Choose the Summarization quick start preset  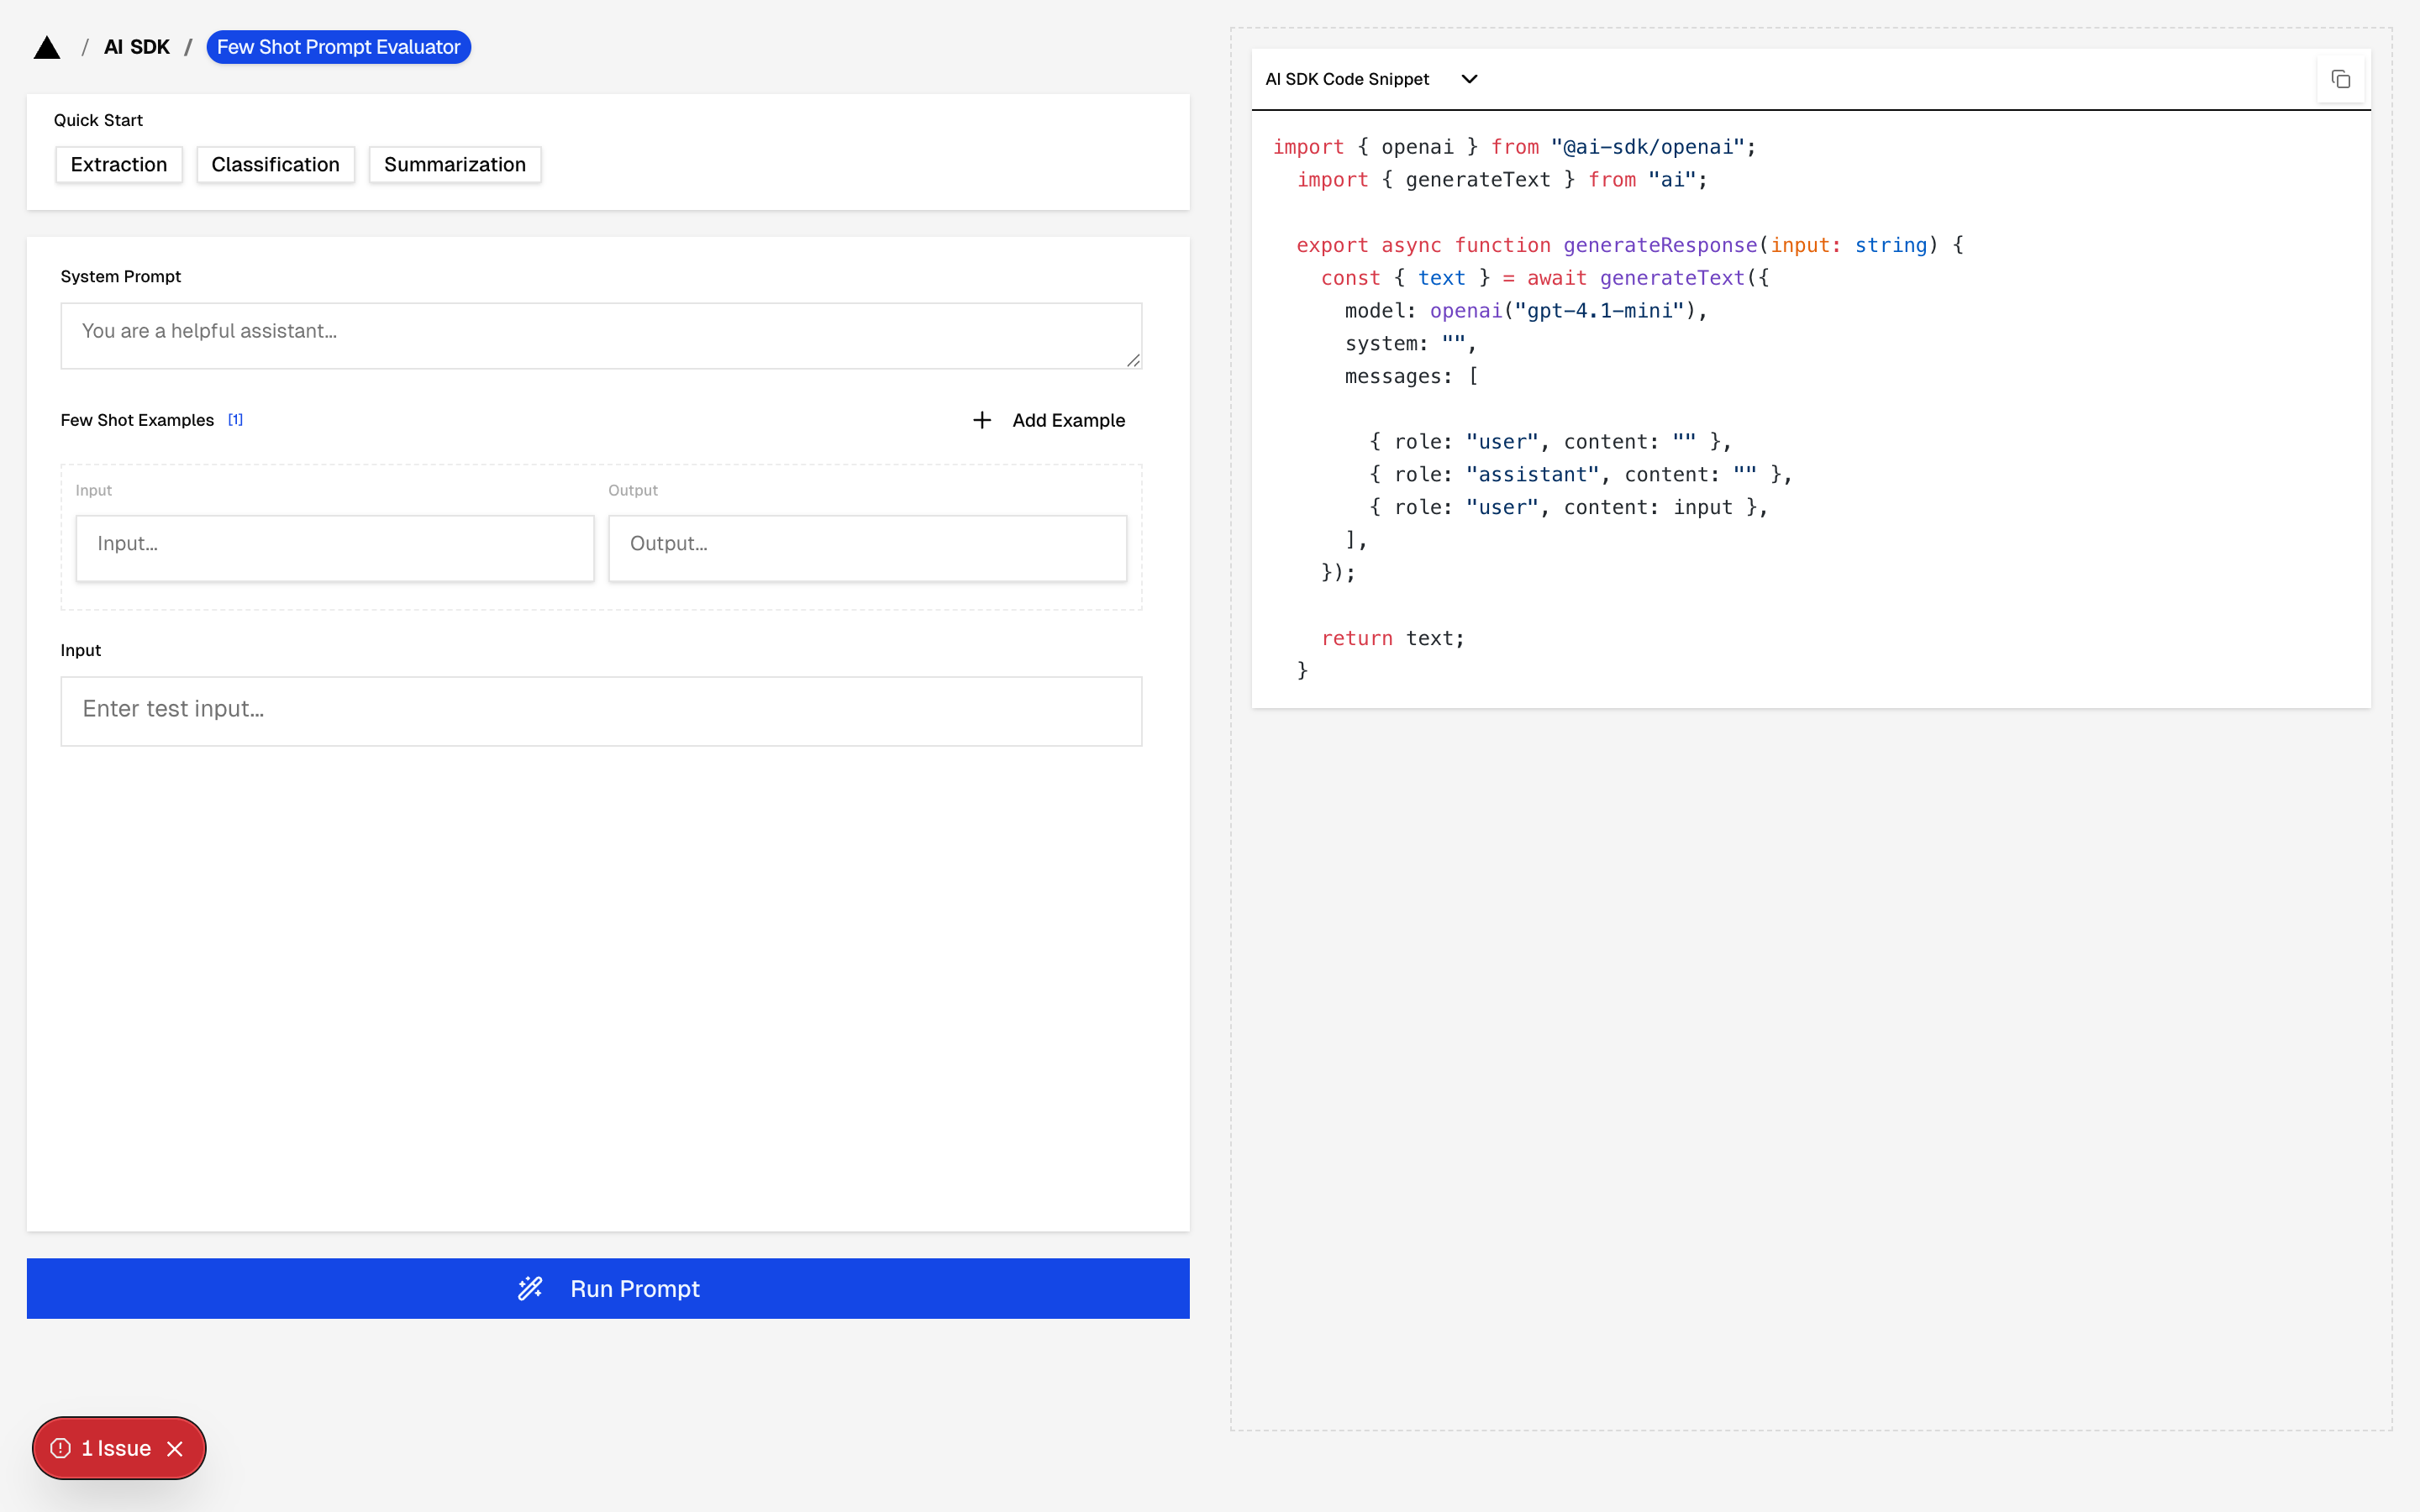click(x=455, y=165)
